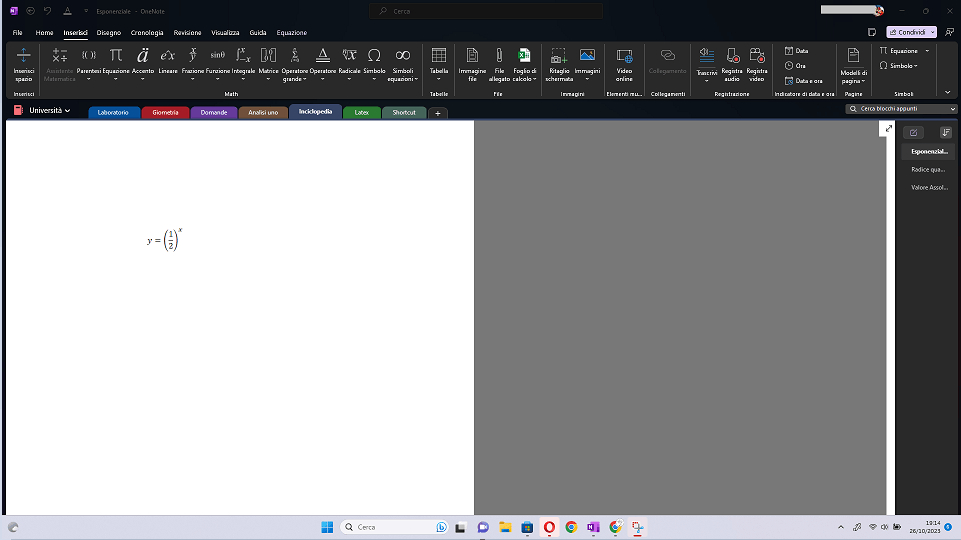Select the Lineare equation format

click(167, 61)
